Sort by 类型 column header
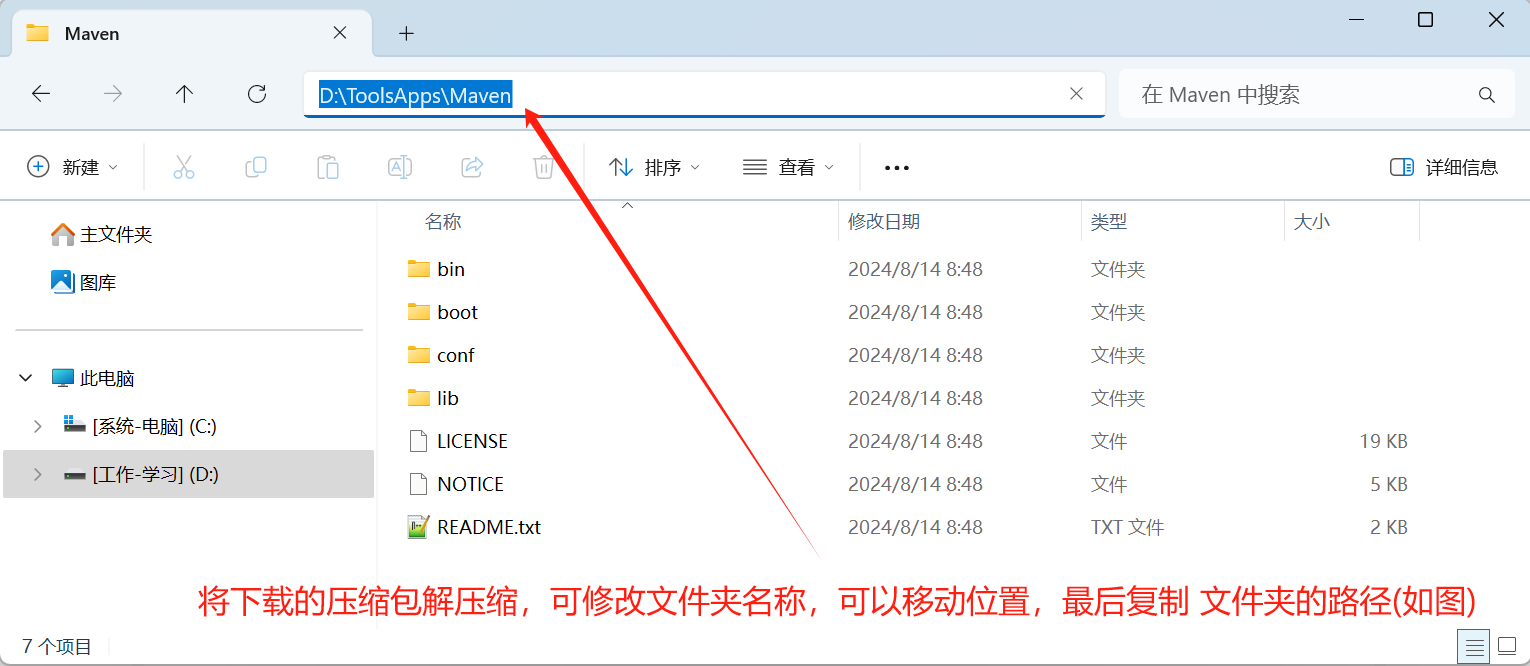This screenshot has width=1530, height=666. [1109, 222]
